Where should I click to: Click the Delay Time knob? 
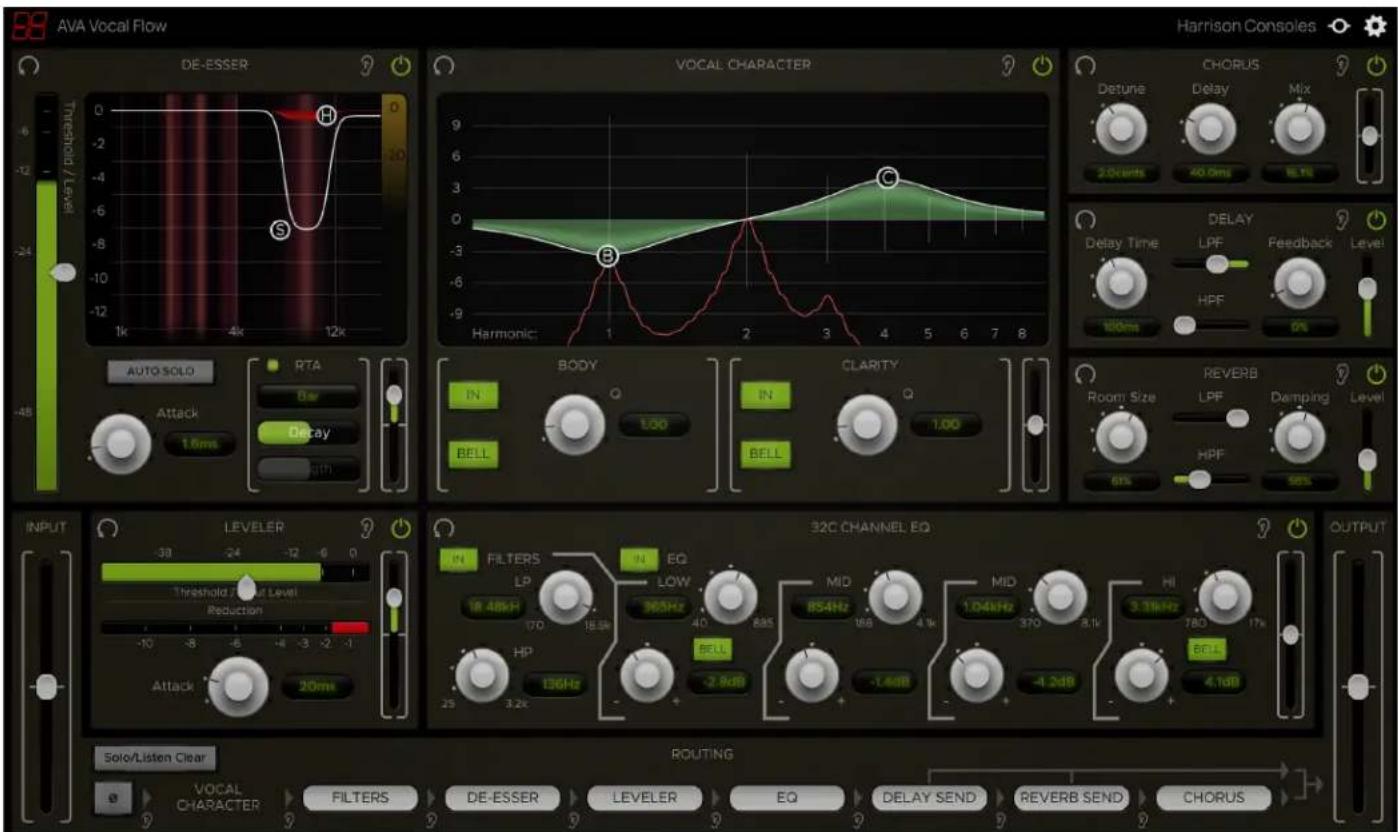tap(1121, 283)
